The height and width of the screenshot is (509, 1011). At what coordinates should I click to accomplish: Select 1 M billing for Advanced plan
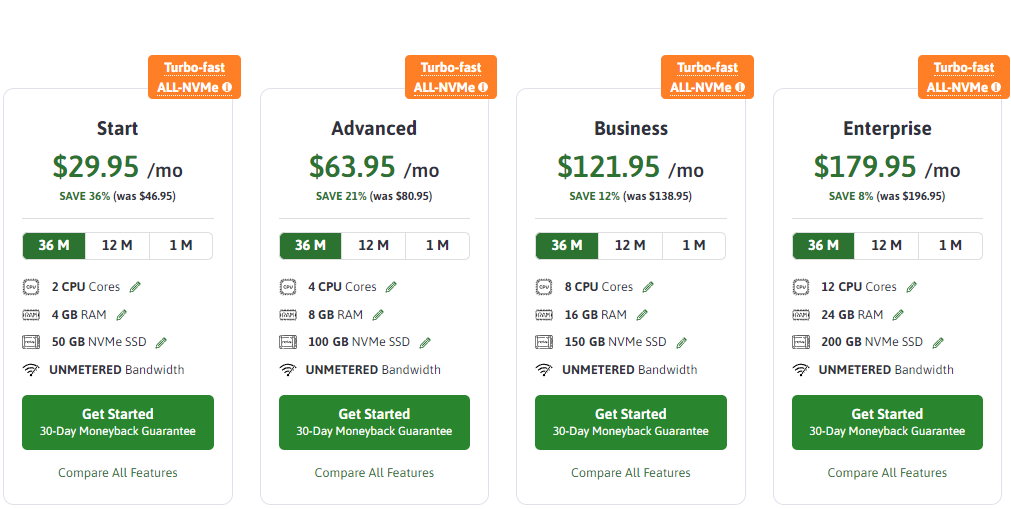coord(437,245)
